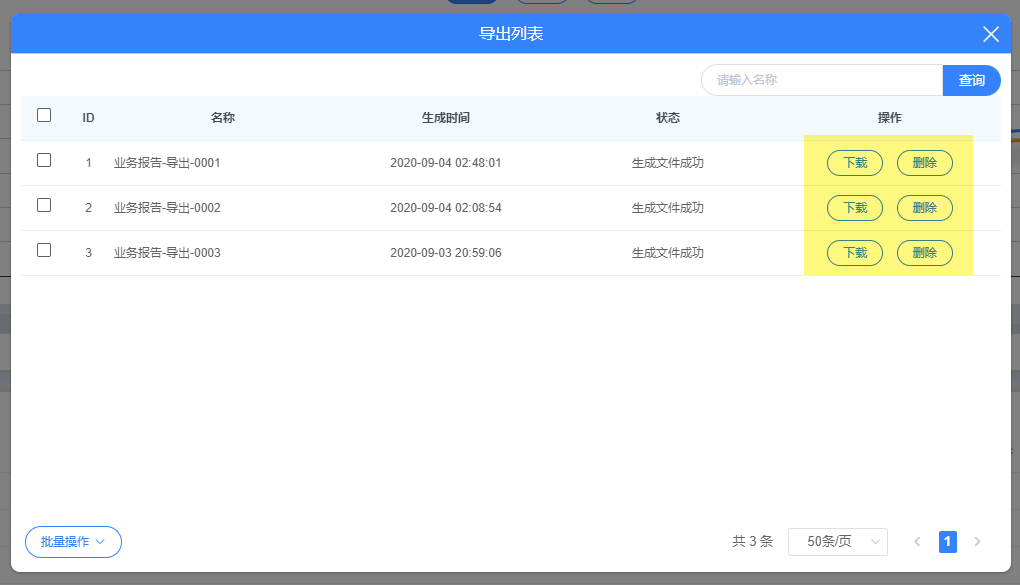
Task: Click 生成文件成功 status in row 3
Action: click(x=667, y=252)
